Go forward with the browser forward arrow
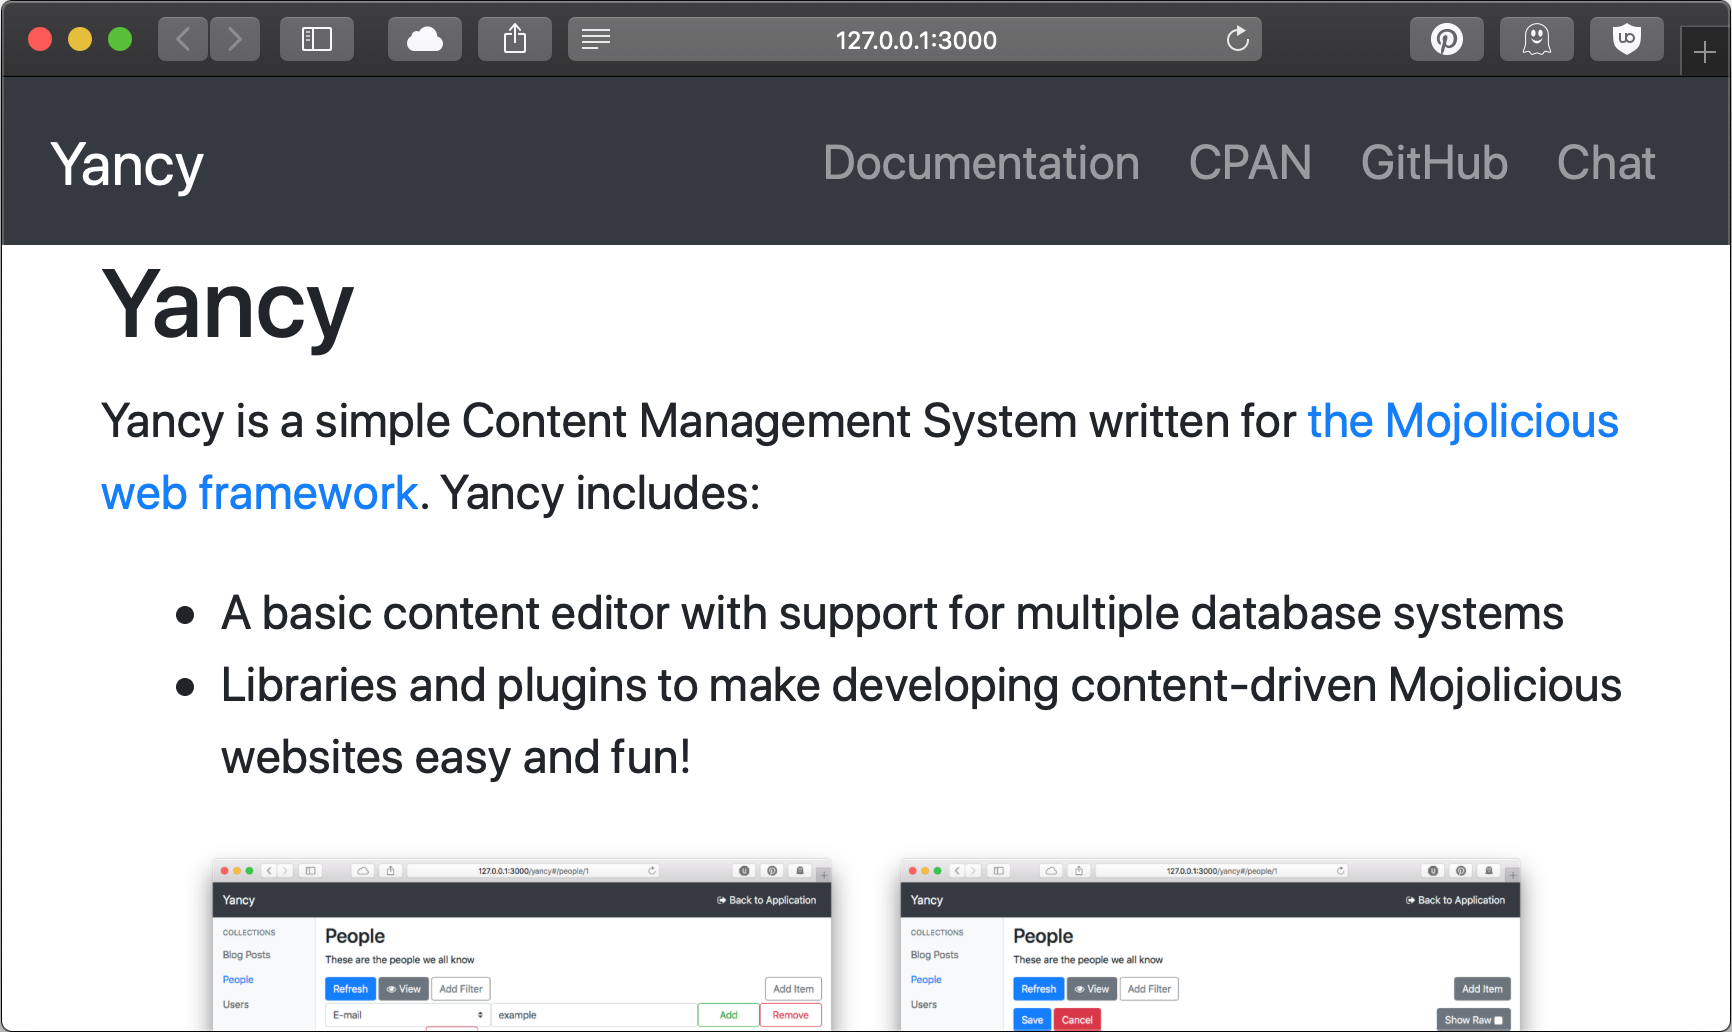This screenshot has height=1032, width=1732. [235, 40]
